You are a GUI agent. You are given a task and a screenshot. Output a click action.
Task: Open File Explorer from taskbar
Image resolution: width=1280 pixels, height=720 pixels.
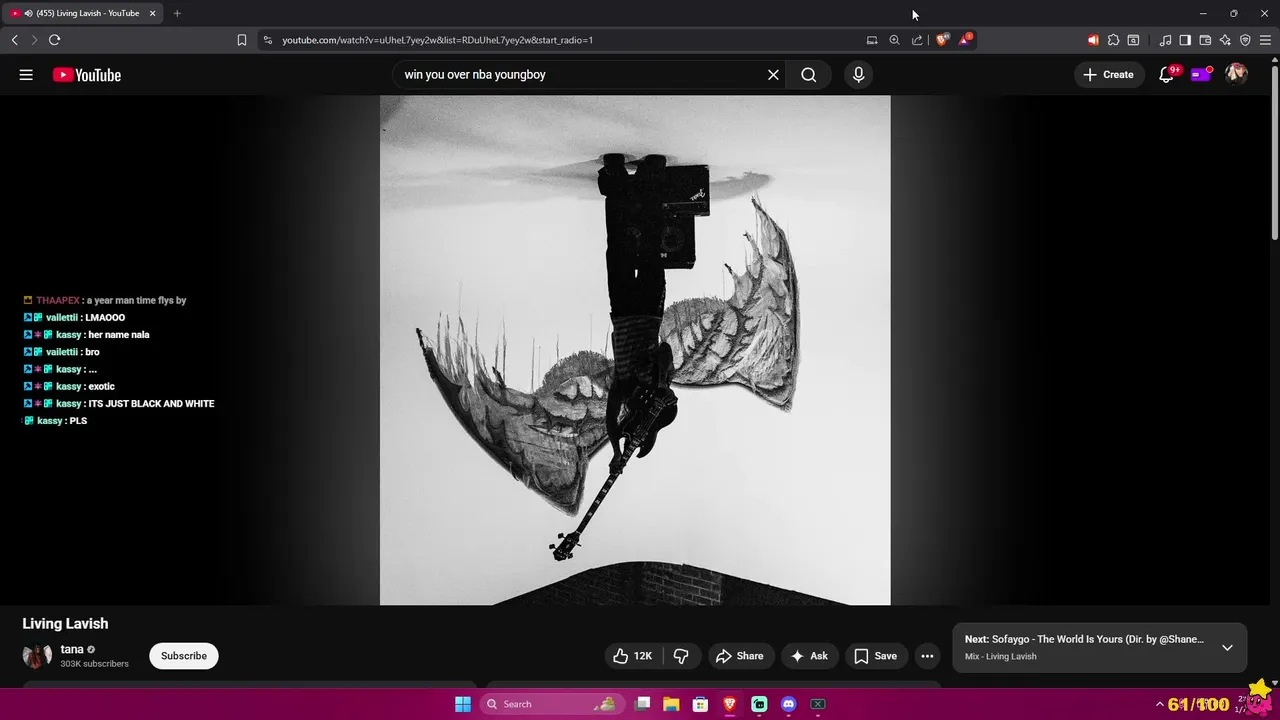(x=671, y=704)
